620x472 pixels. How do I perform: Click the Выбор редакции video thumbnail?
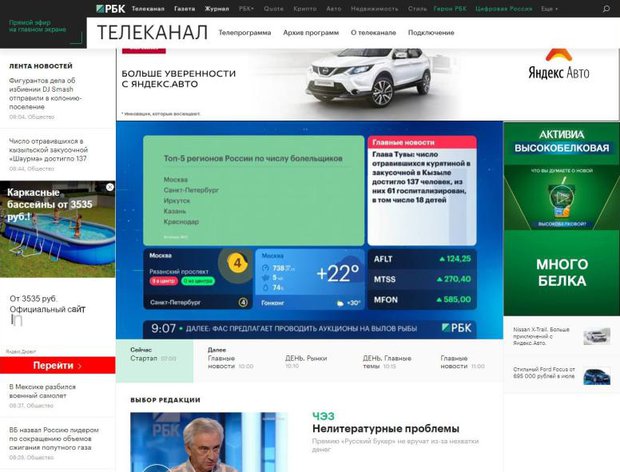(209, 442)
